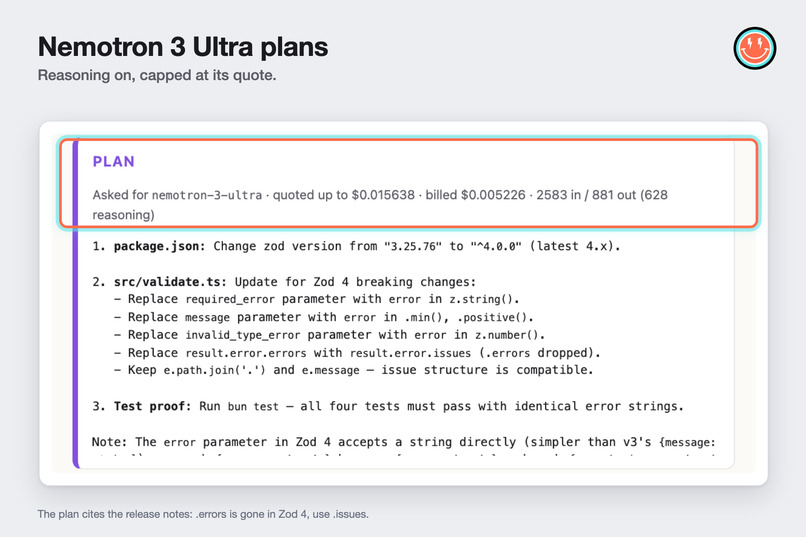Click the Test proof step label
Viewport: 806px width, 537px height.
153,406
